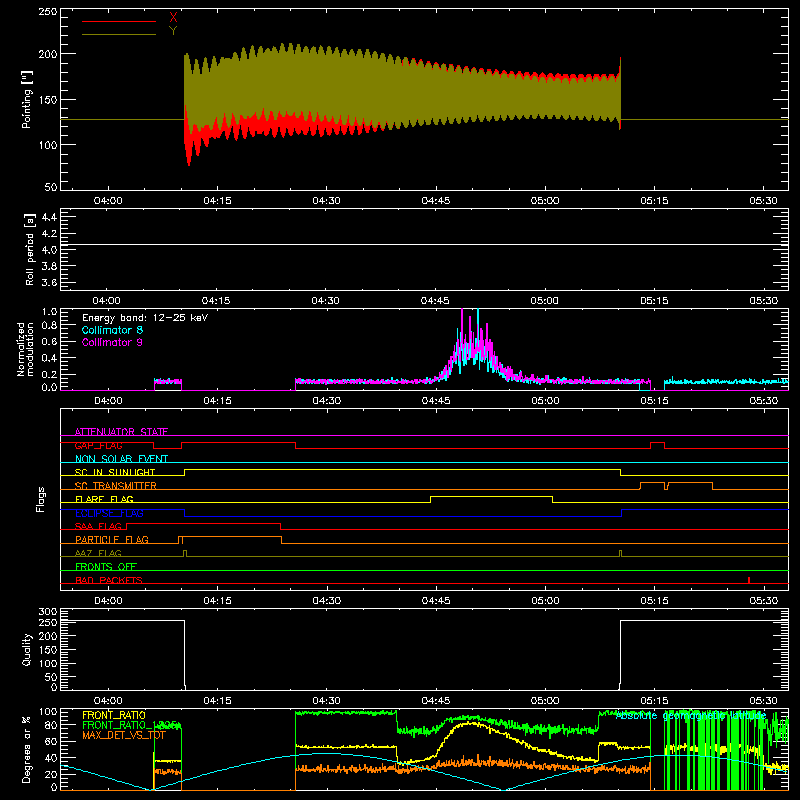Click the 'Pointing' y-axis title
Viewport: 800px width, 800px height.
pos(27,99)
